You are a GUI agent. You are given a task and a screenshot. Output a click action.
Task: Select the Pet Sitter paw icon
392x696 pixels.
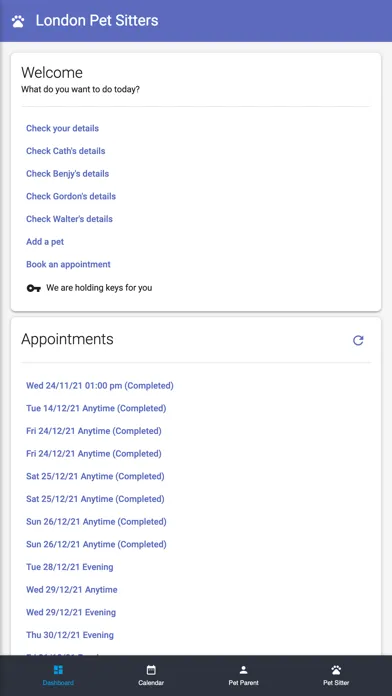coord(336,669)
